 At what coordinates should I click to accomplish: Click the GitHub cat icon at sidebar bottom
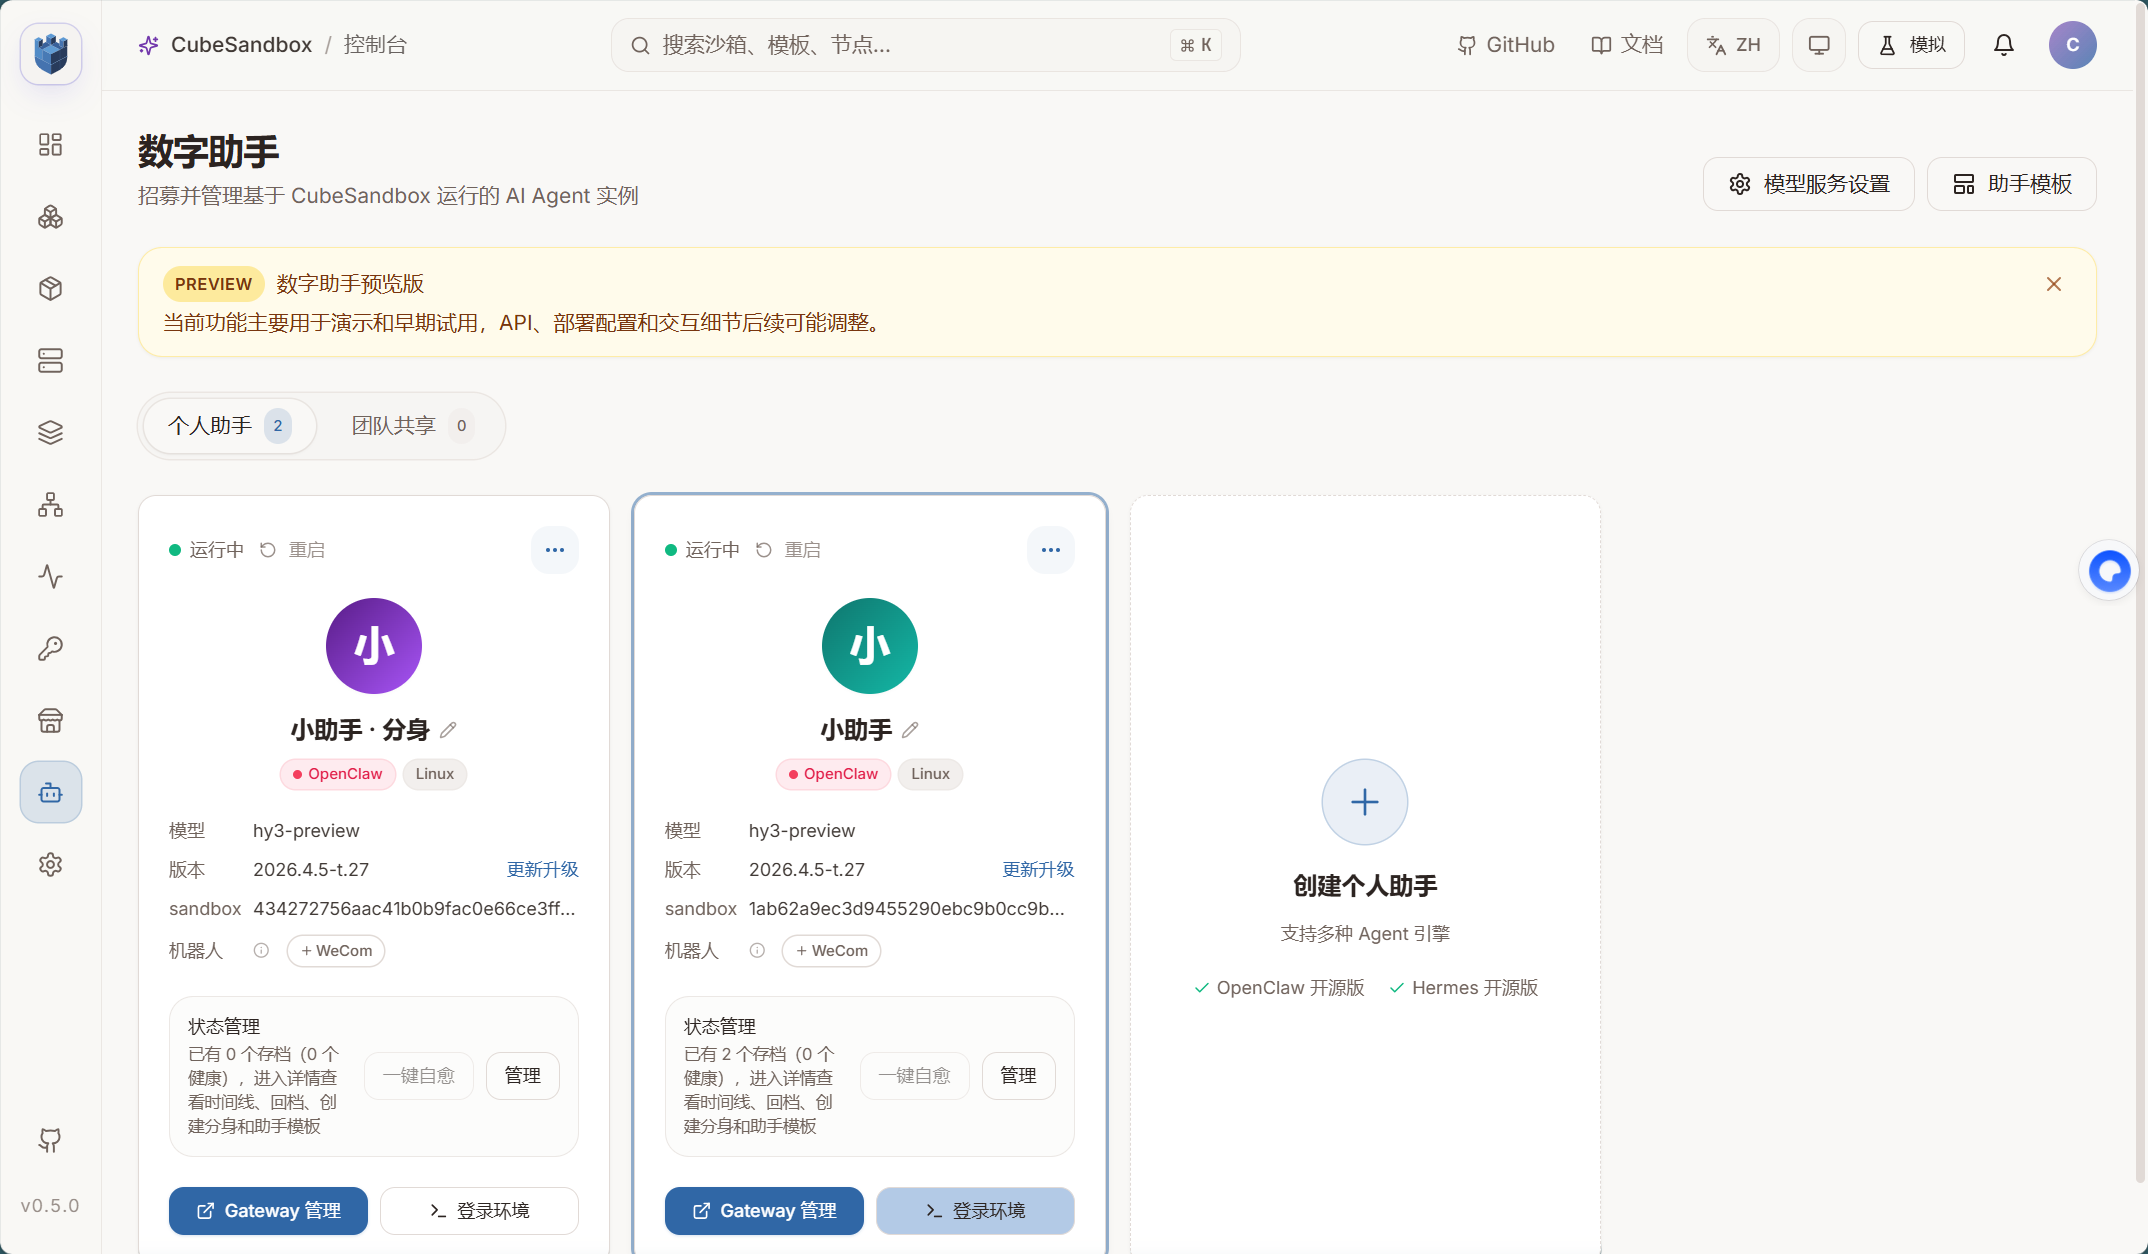tap(50, 1140)
